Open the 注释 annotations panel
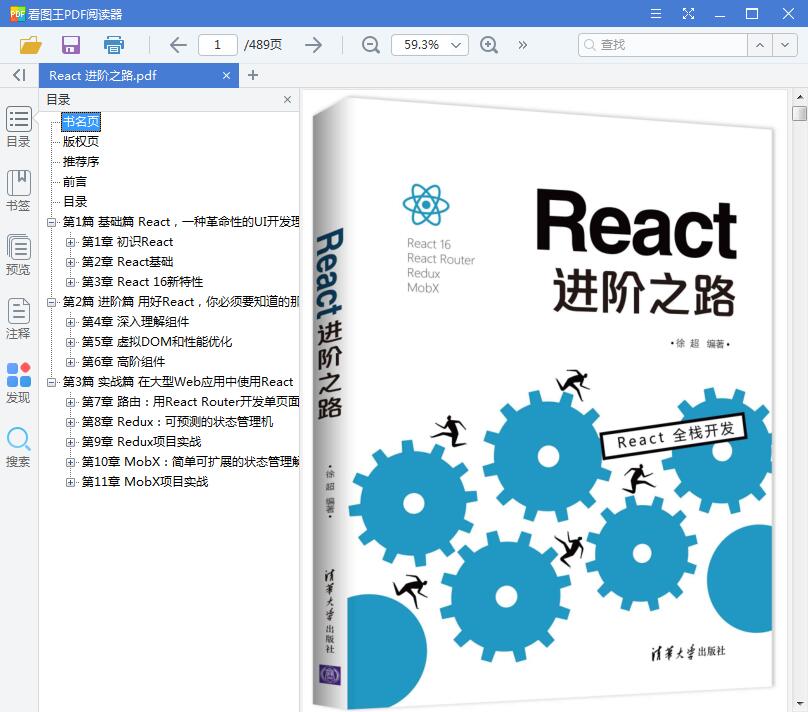The width and height of the screenshot is (808, 712). point(19,318)
